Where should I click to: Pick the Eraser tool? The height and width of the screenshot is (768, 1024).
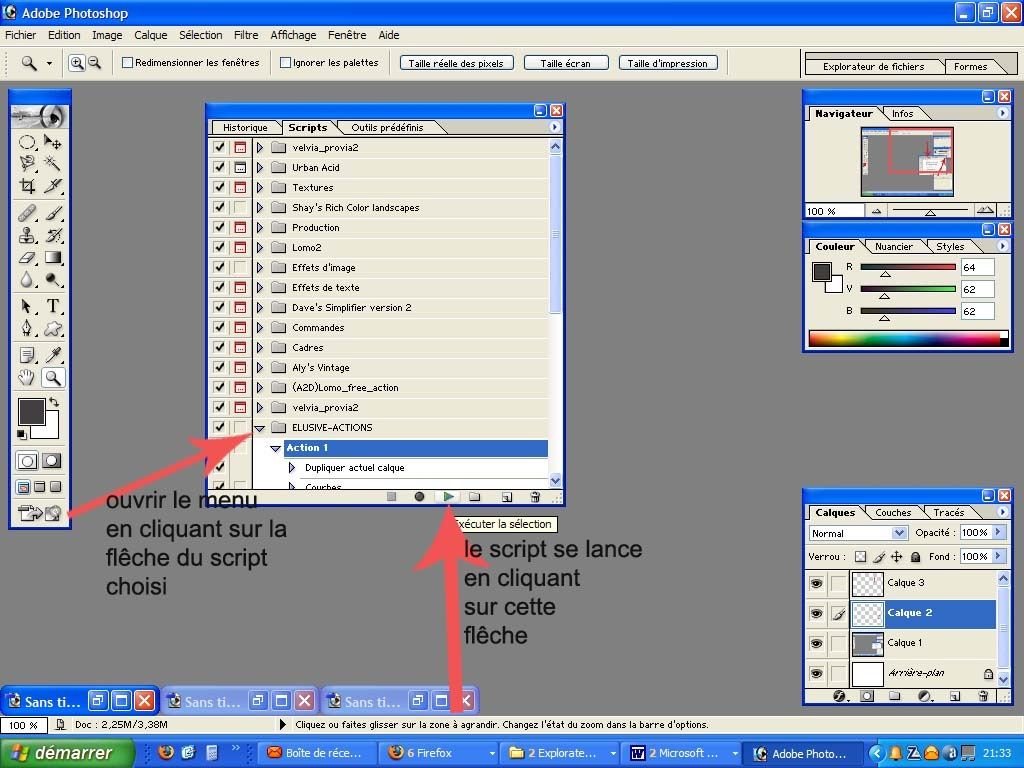pos(27,257)
